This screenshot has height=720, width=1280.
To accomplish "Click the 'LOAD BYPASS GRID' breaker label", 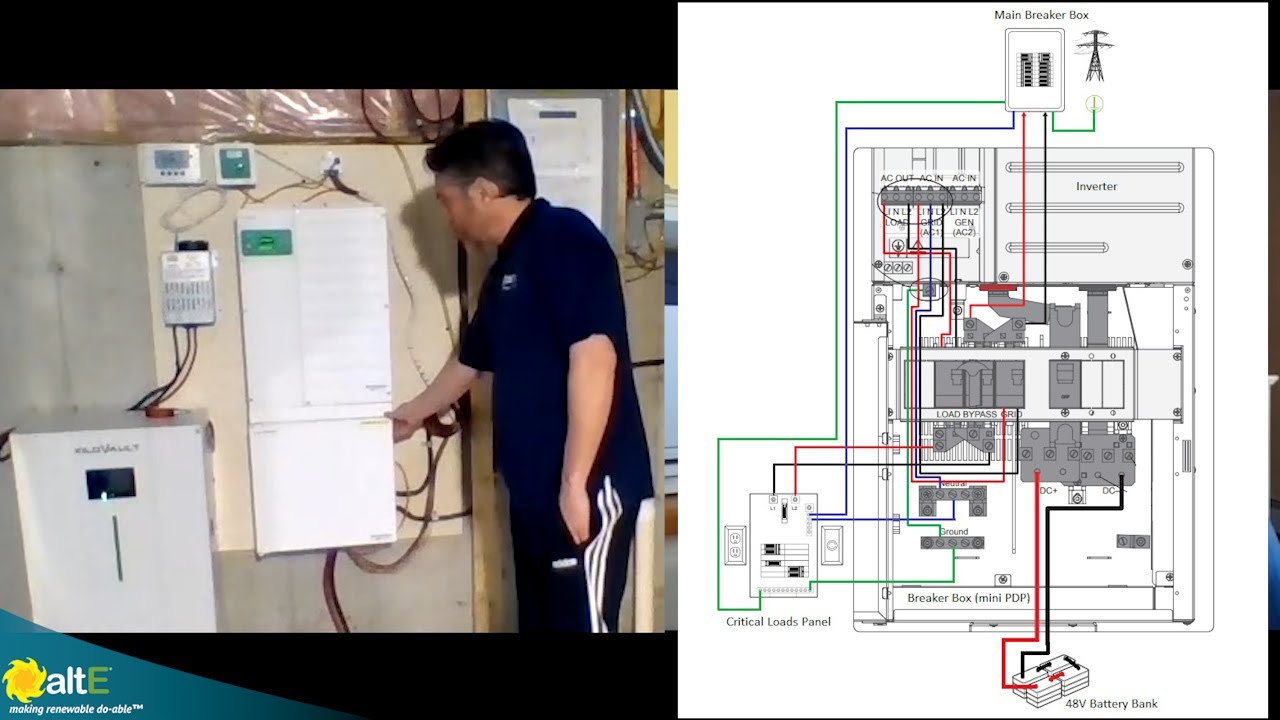I will pos(979,414).
